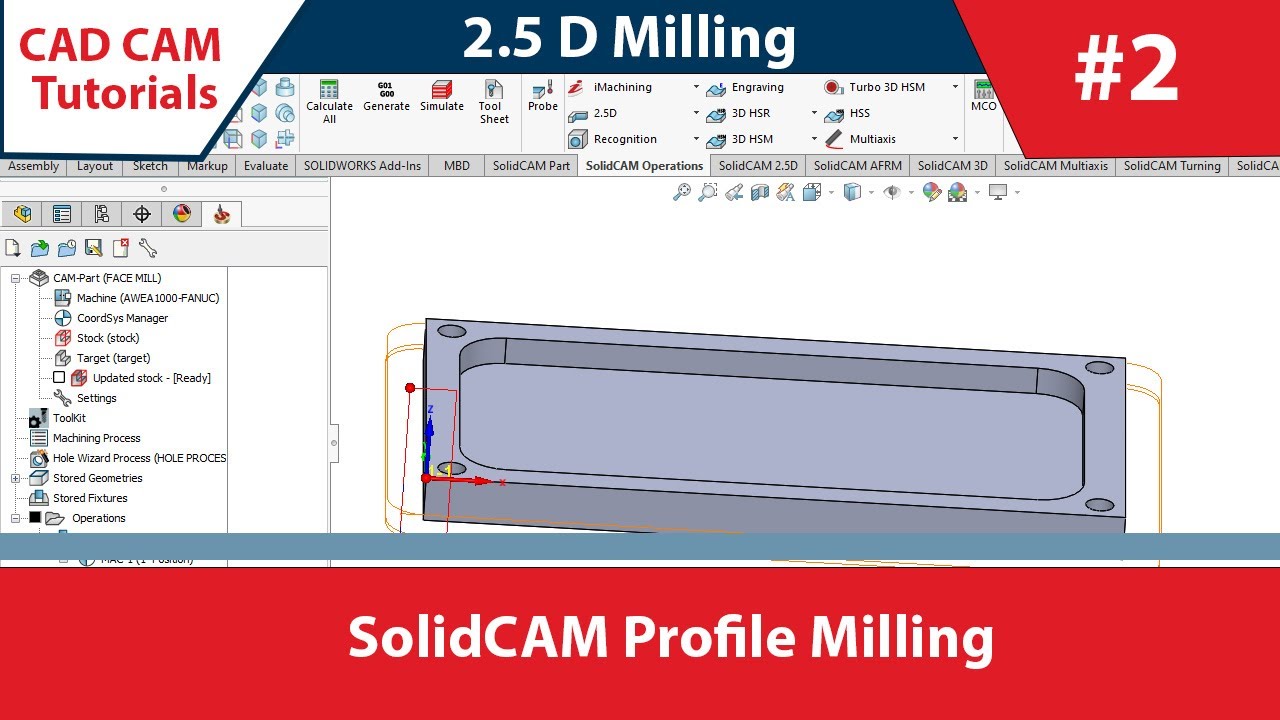Click Zoom to Area icon

pos(708,192)
